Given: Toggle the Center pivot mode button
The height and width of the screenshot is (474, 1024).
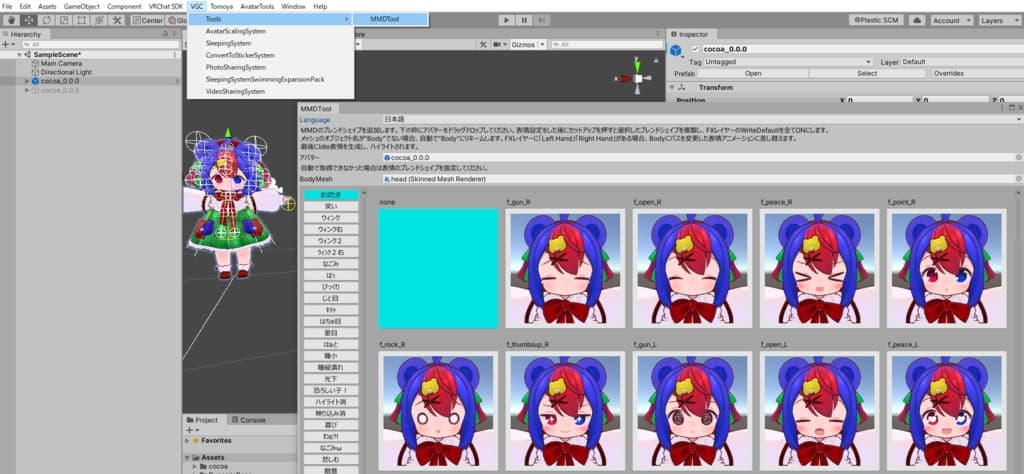Looking at the screenshot, I should click(148, 20).
